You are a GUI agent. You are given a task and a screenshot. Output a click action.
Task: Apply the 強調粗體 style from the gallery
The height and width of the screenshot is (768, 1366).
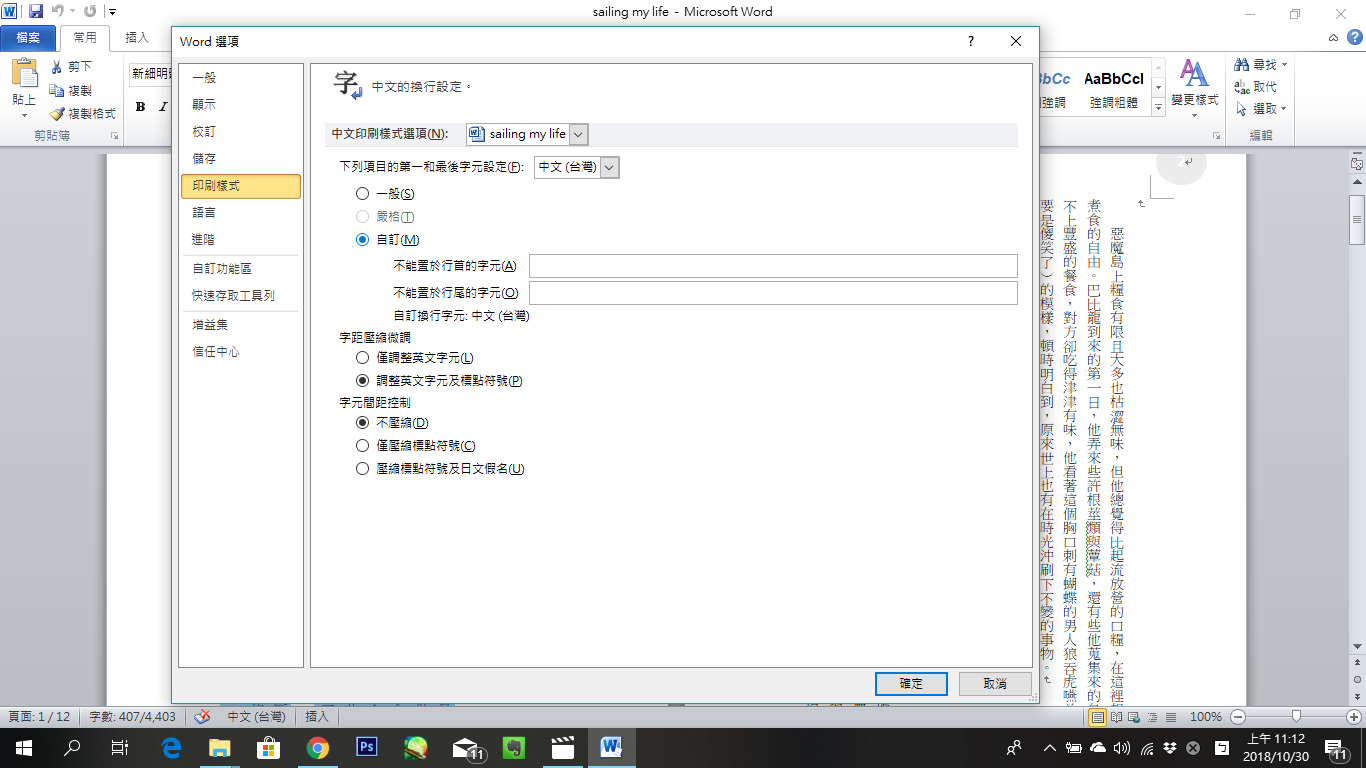(1114, 87)
